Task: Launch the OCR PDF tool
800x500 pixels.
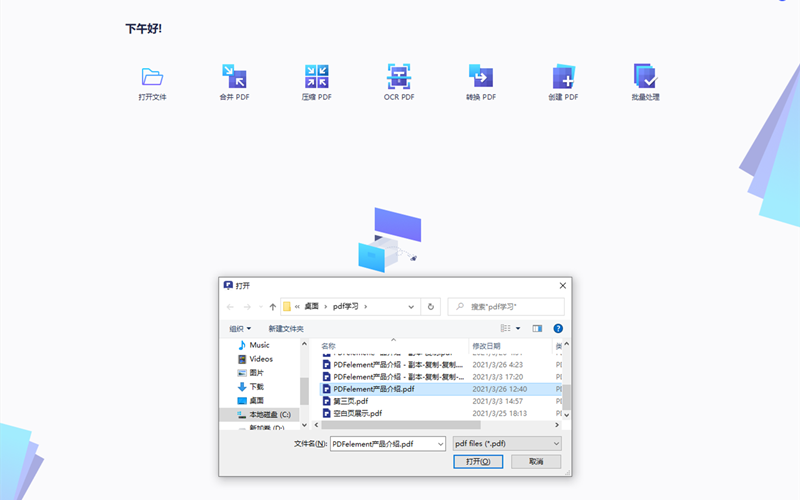Action: point(399,77)
